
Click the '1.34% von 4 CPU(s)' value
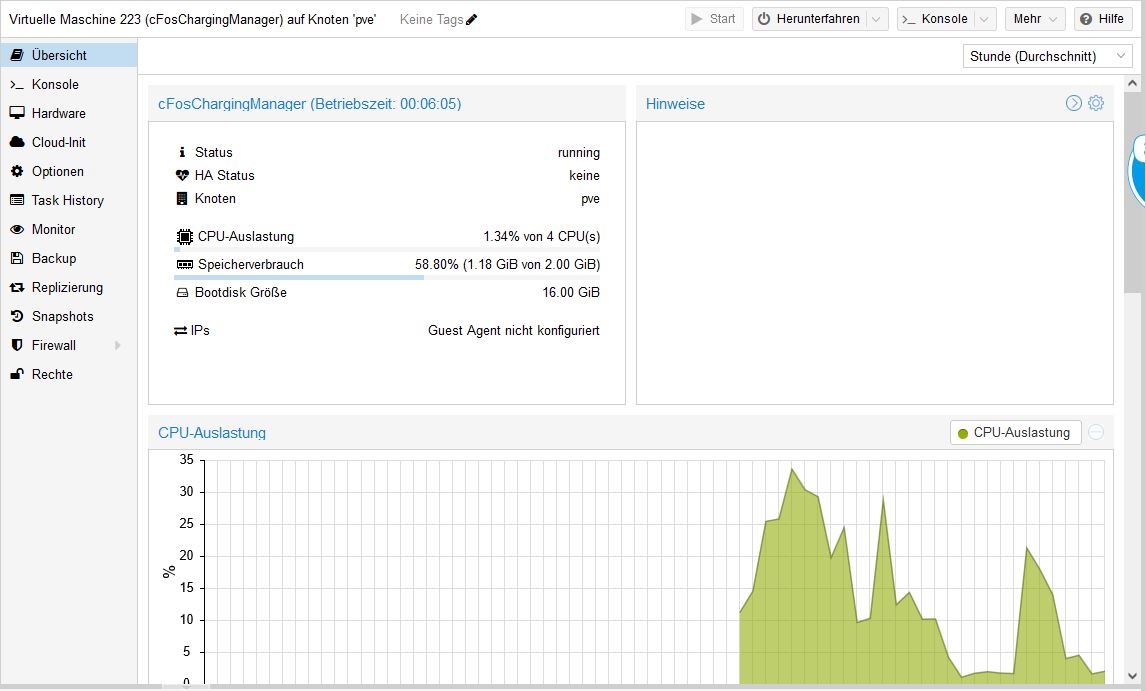click(542, 237)
